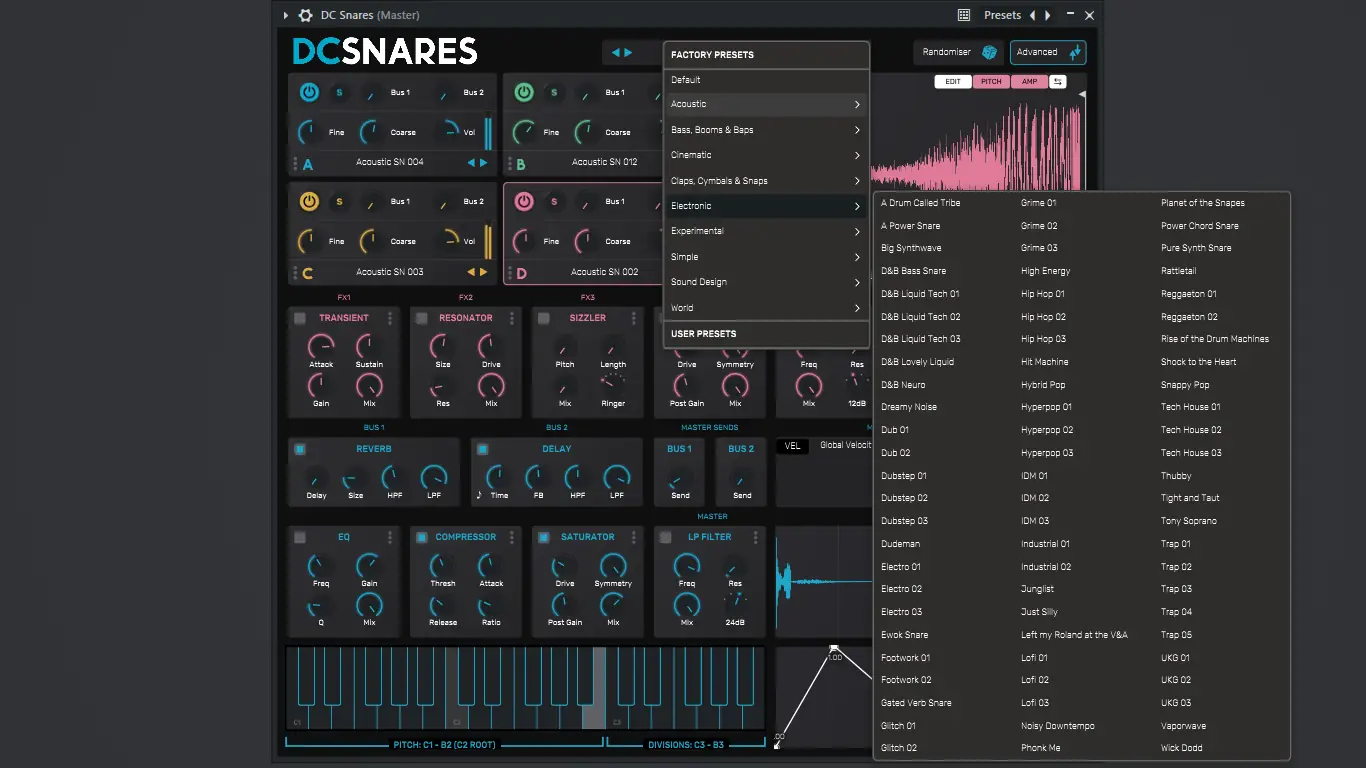Viewport: 1366px width, 768px height.
Task: Click the grid icon next to Presets
Action: pyautogui.click(x=964, y=15)
